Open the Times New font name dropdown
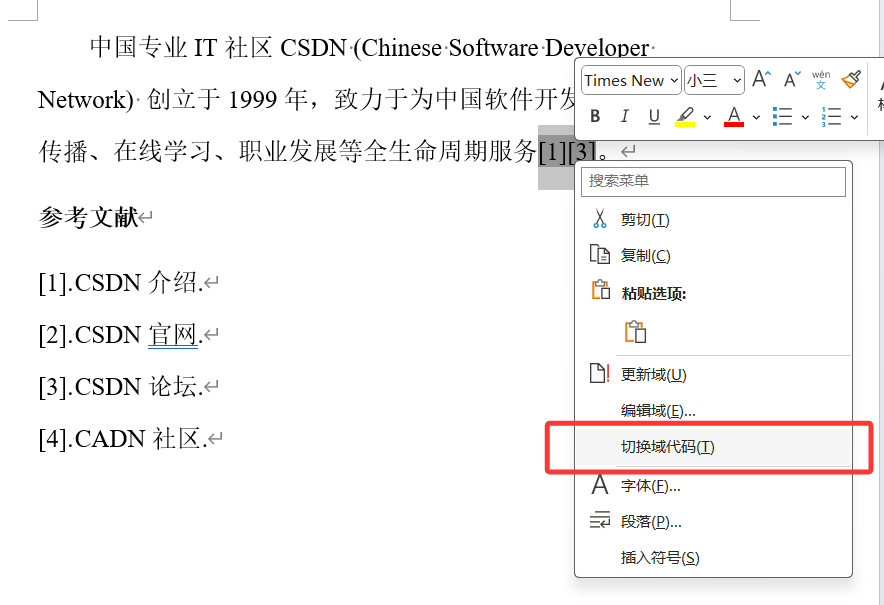 pos(631,81)
